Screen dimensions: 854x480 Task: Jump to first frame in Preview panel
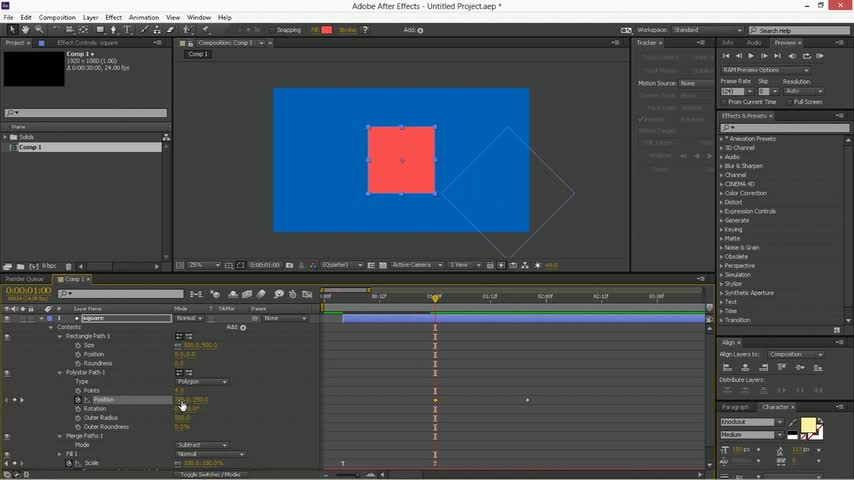(x=726, y=56)
